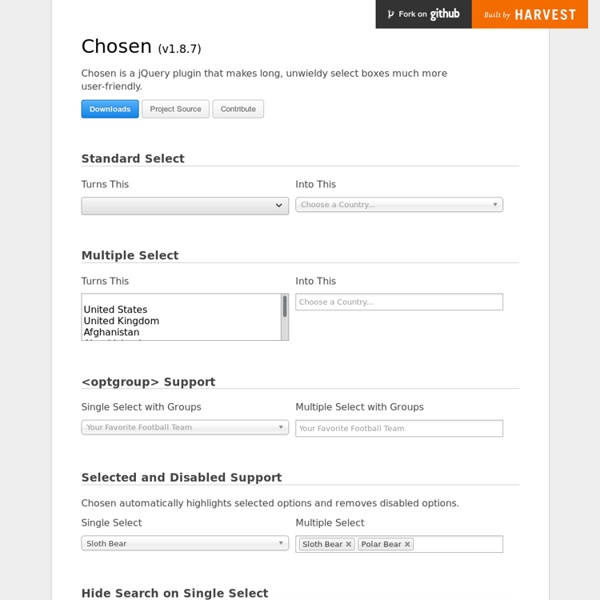Click the Contribute button
This screenshot has width=600, height=600.
[x=238, y=109]
